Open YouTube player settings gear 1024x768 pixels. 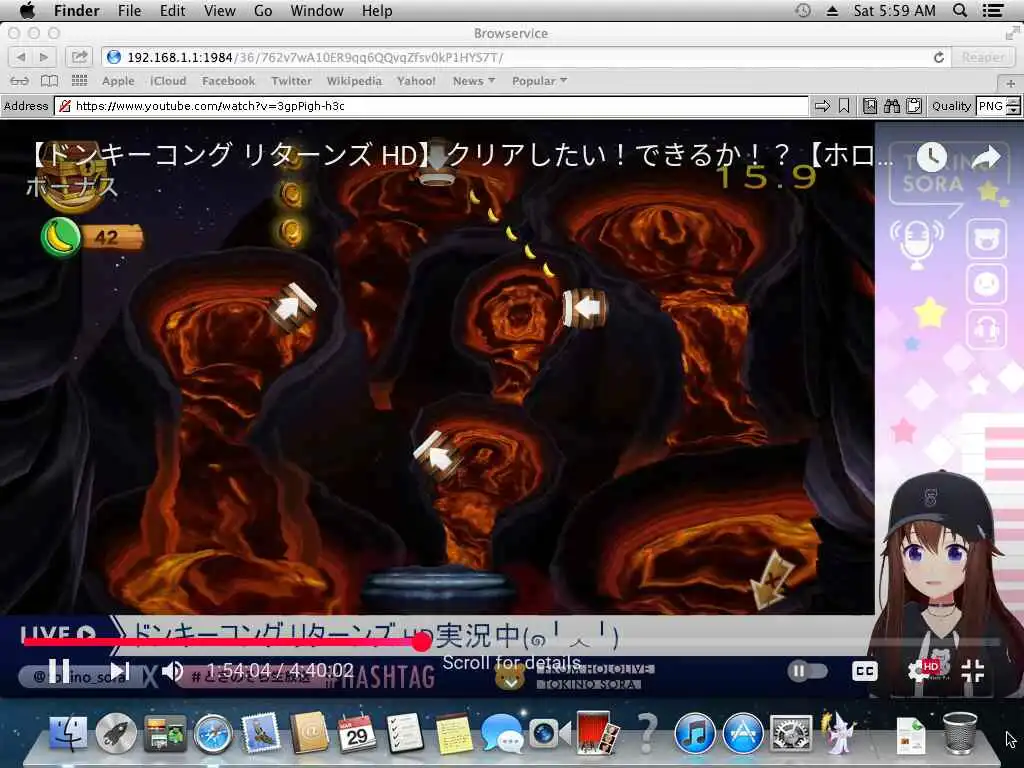click(x=920, y=671)
